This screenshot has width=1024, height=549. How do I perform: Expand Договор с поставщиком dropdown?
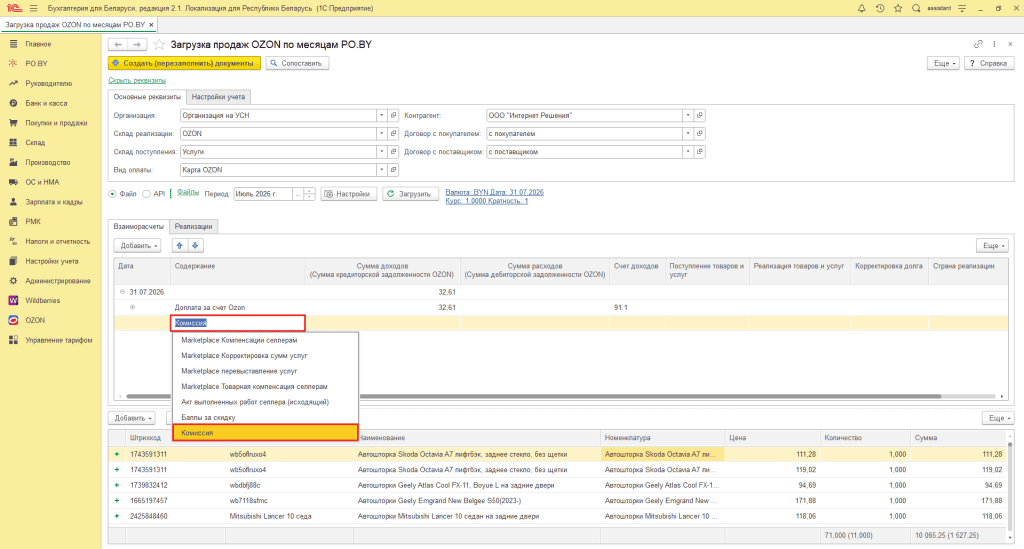click(x=688, y=151)
